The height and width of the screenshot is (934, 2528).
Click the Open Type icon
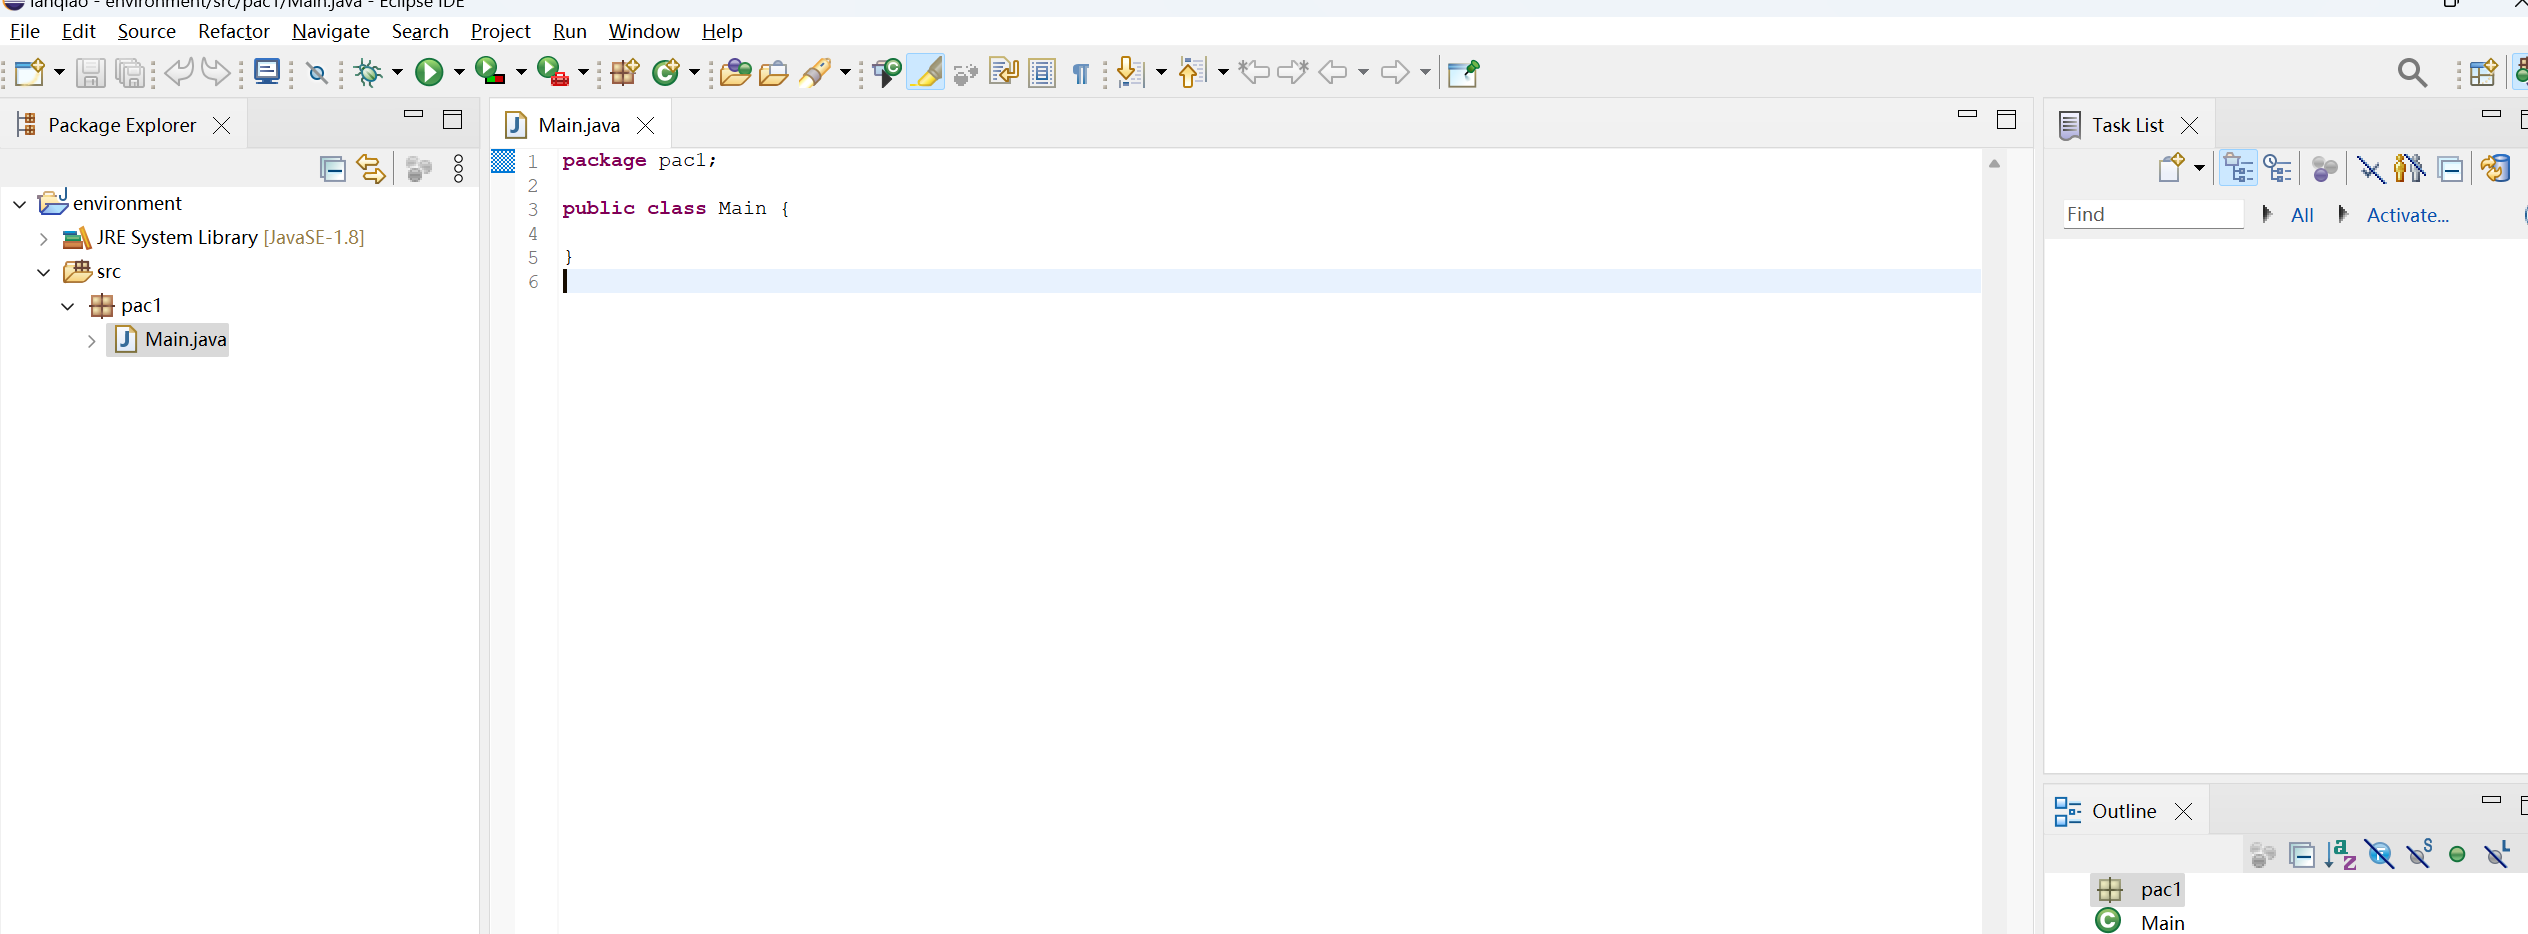click(x=736, y=72)
